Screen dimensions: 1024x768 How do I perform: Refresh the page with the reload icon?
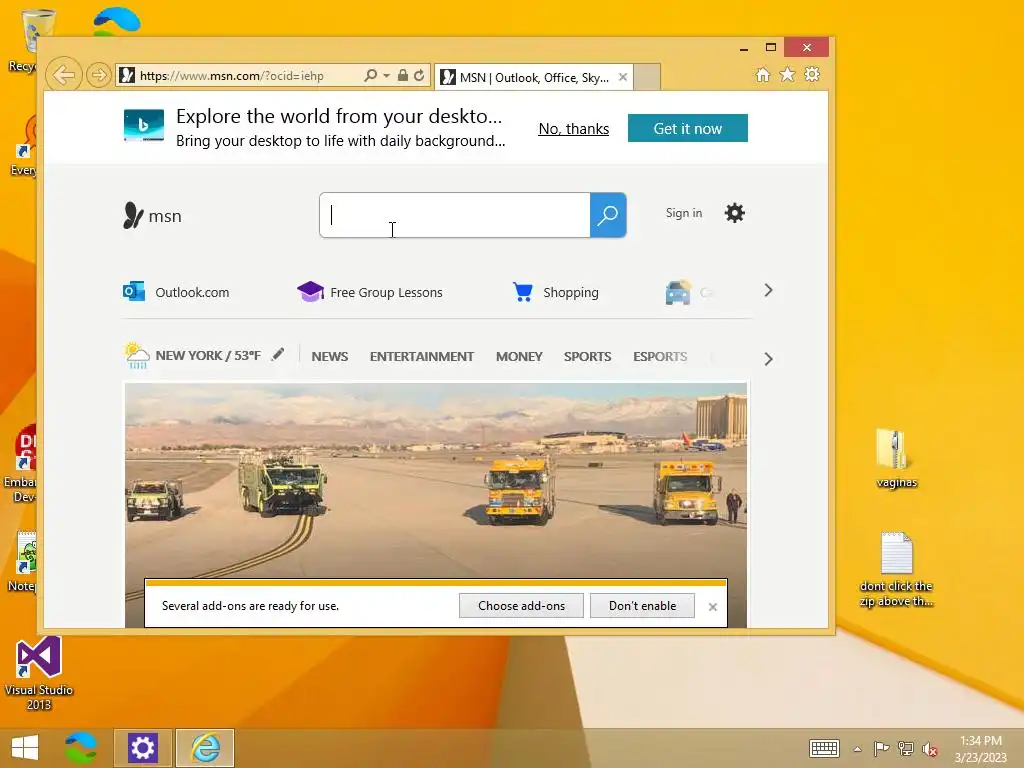pos(419,76)
